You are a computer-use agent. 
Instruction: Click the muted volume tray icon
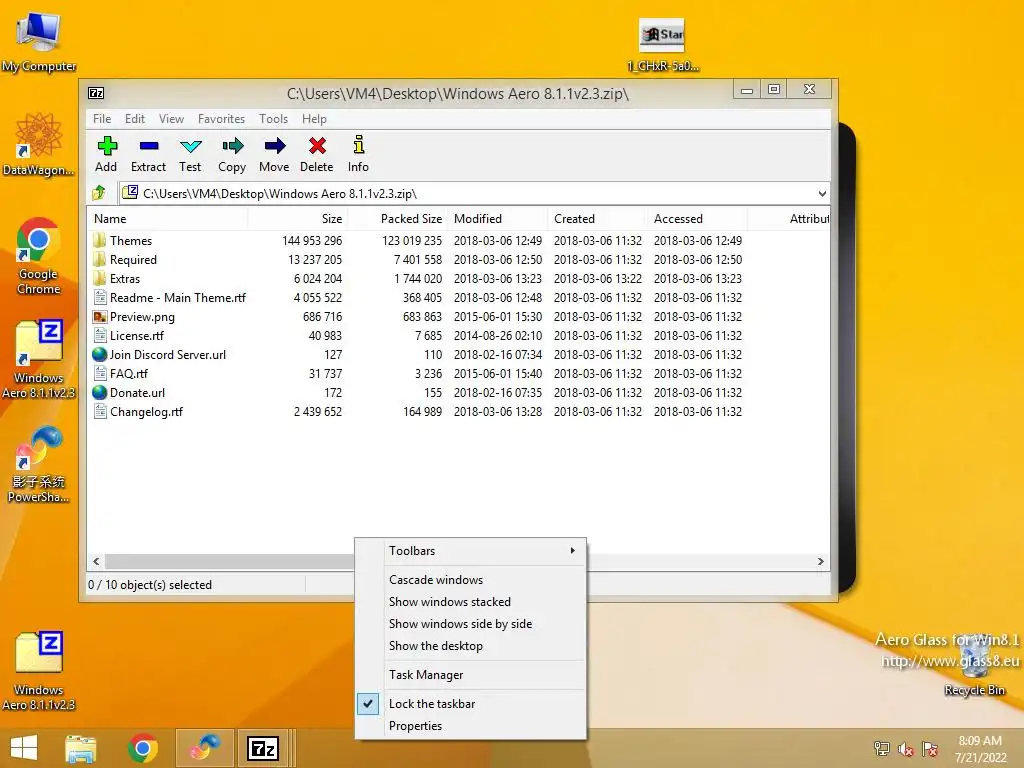(x=905, y=749)
